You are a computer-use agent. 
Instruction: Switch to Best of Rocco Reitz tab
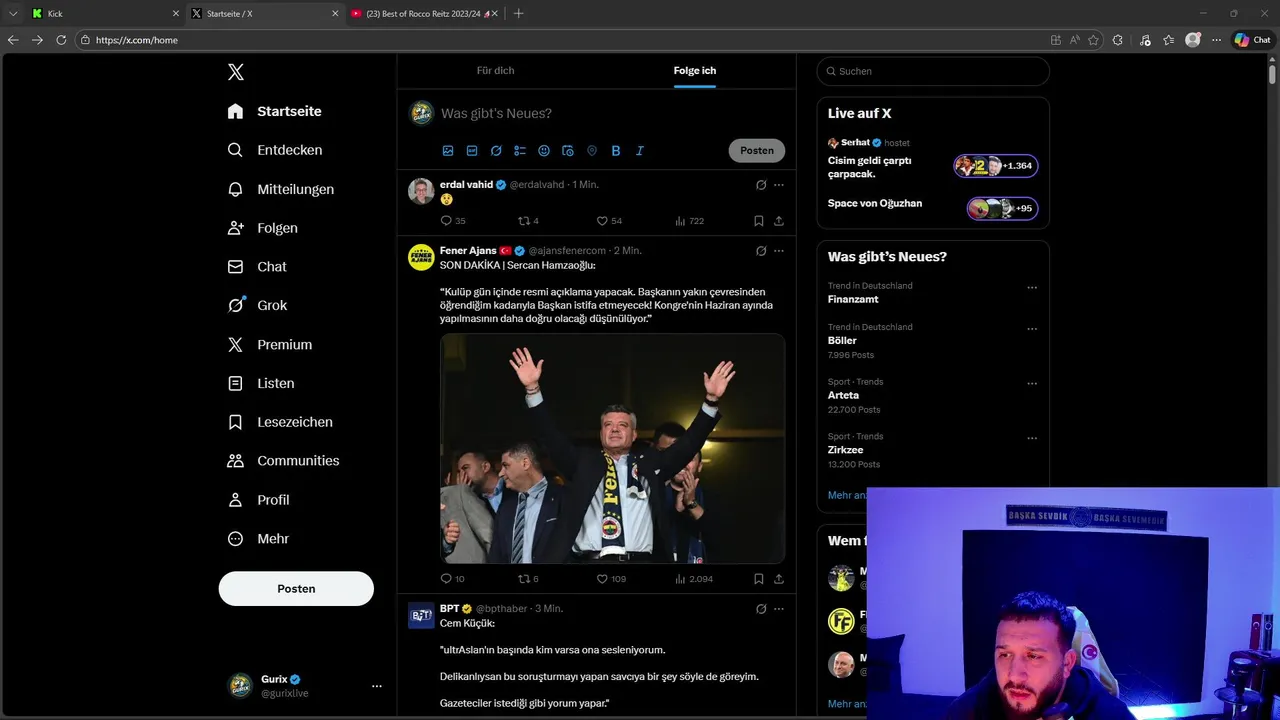click(x=425, y=14)
